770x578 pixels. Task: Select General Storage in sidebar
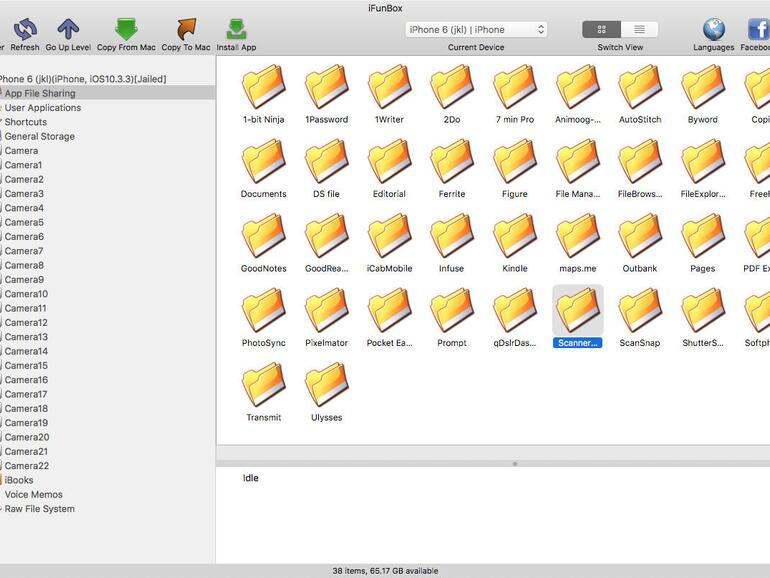coord(40,137)
